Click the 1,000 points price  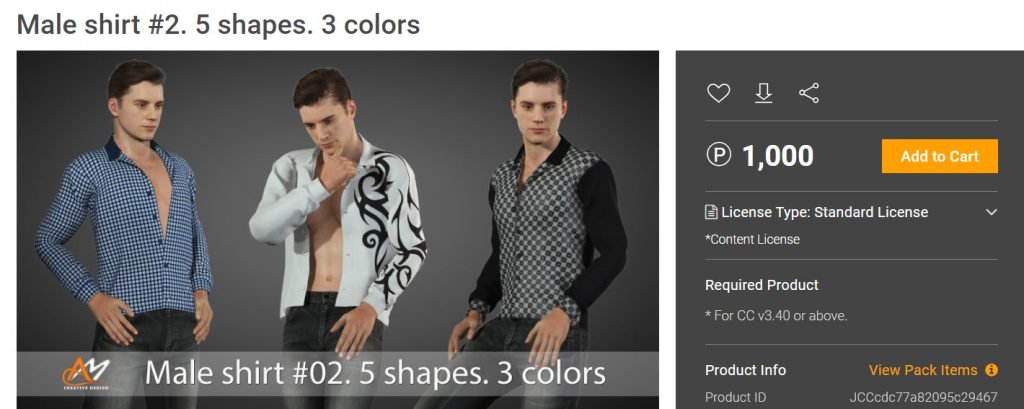click(777, 156)
